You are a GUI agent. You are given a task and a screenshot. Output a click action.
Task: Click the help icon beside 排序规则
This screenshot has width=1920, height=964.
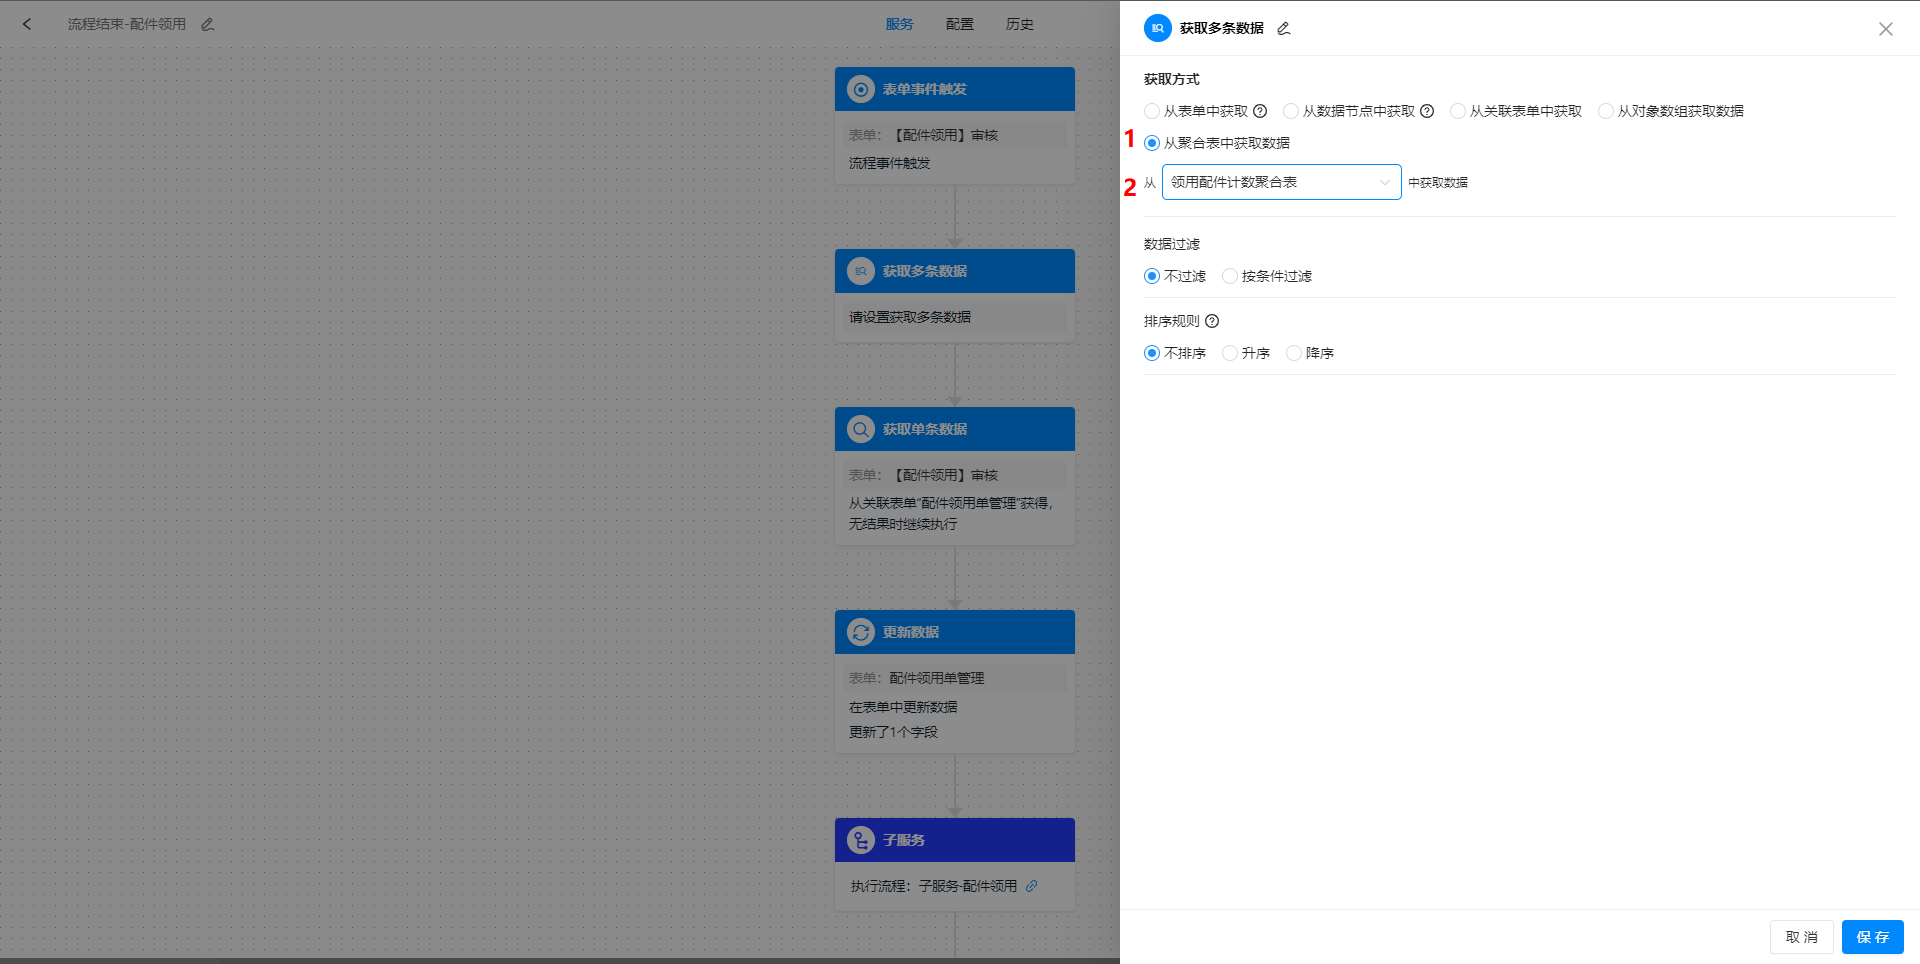click(1211, 321)
